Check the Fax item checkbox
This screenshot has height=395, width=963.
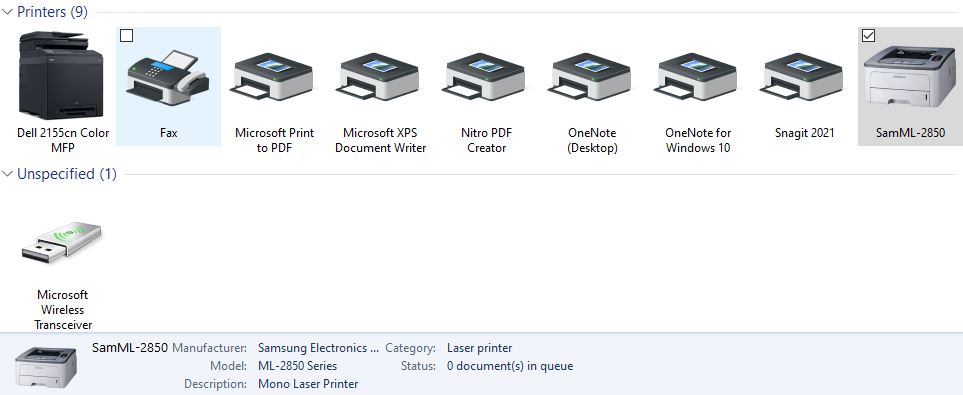tap(127, 36)
